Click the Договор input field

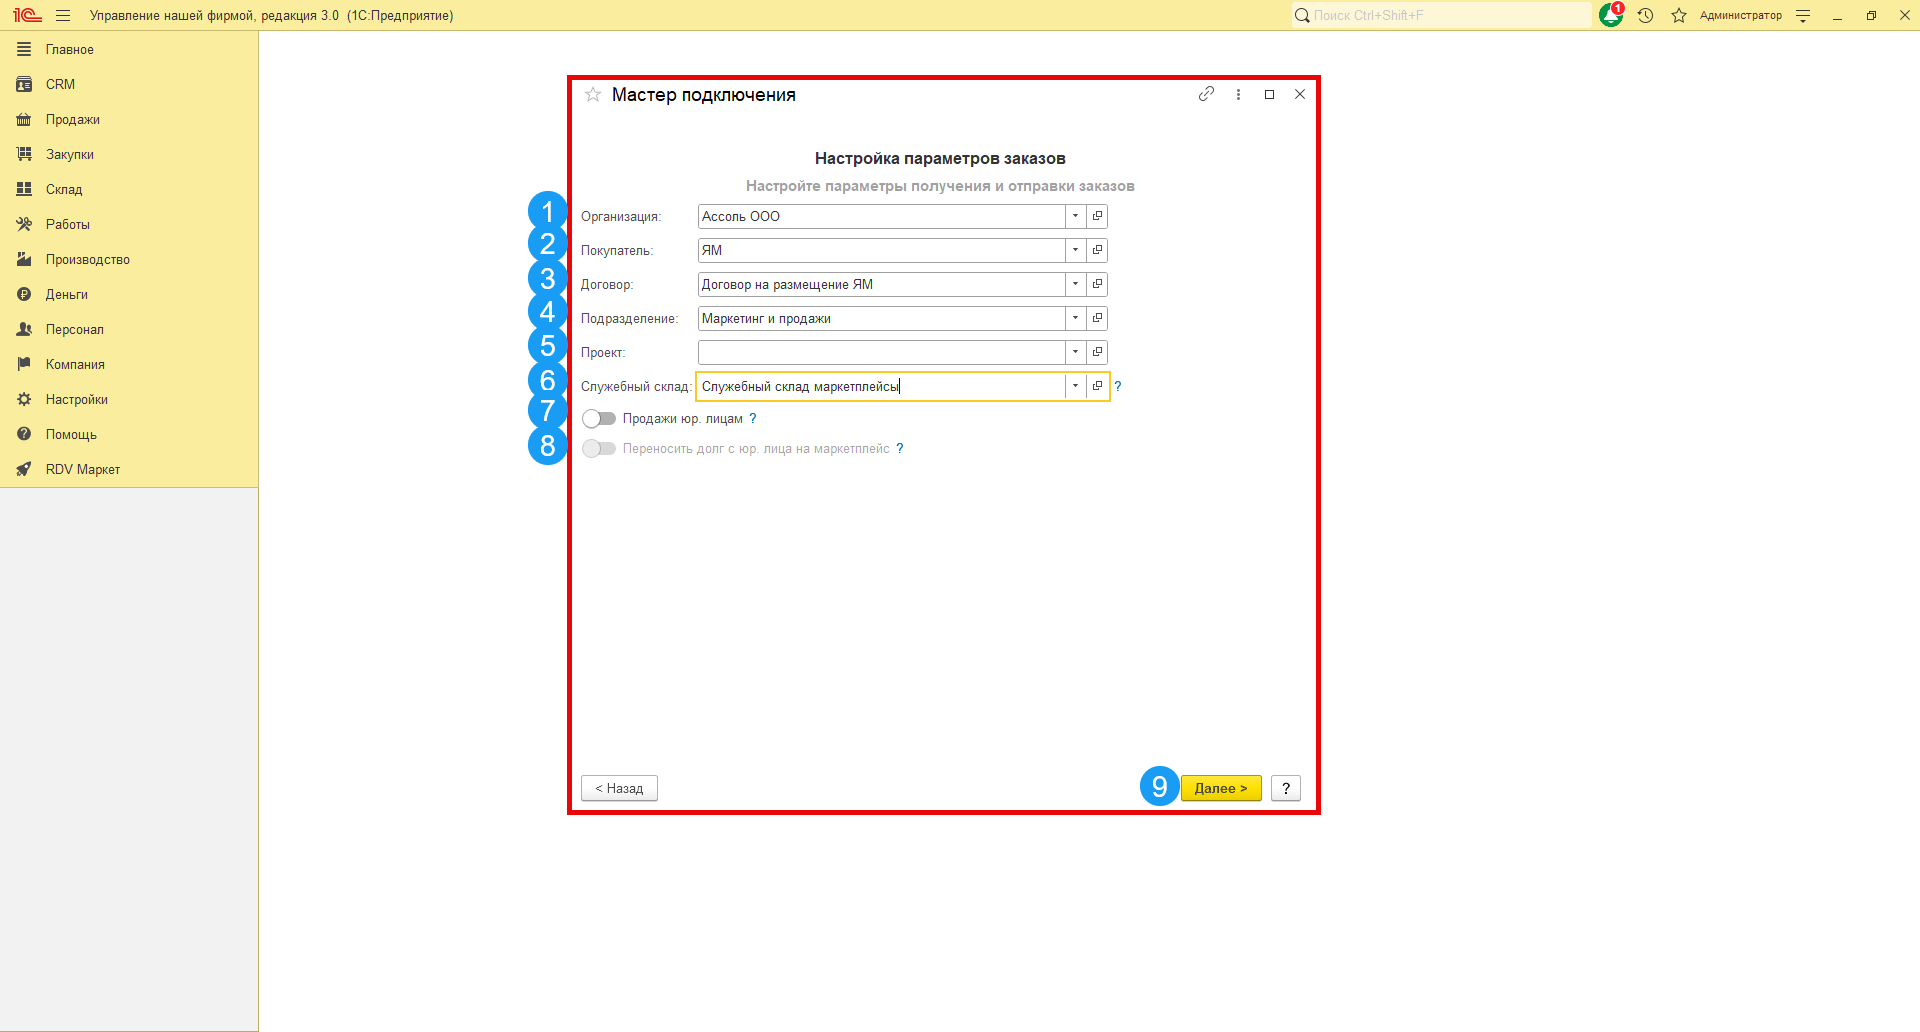point(882,284)
